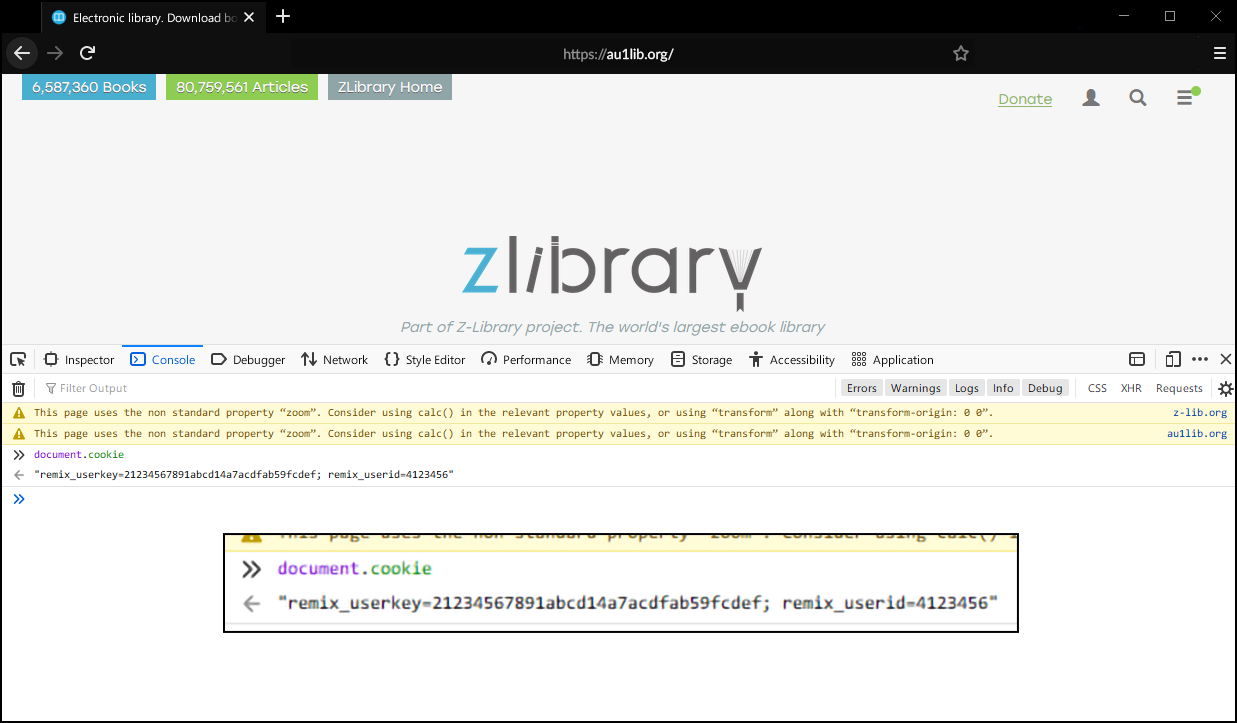This screenshot has width=1237, height=723.
Task: Toggle responsive design mode icon
Action: click(1173, 359)
